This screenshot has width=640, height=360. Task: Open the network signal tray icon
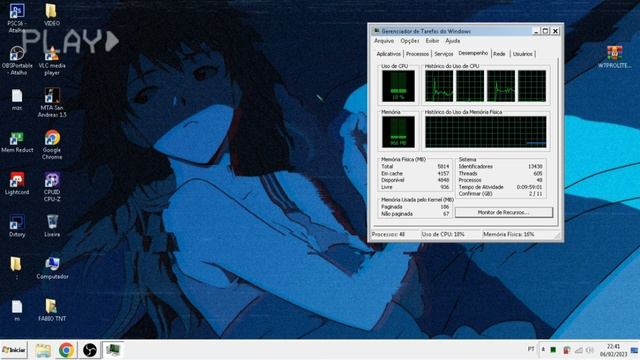[x=578, y=350]
